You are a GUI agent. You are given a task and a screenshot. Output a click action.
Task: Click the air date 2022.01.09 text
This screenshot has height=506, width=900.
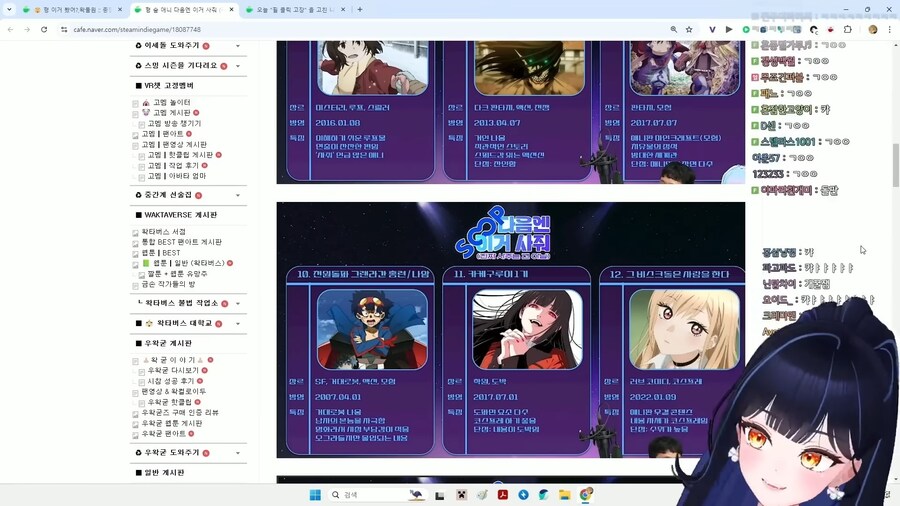click(653, 396)
